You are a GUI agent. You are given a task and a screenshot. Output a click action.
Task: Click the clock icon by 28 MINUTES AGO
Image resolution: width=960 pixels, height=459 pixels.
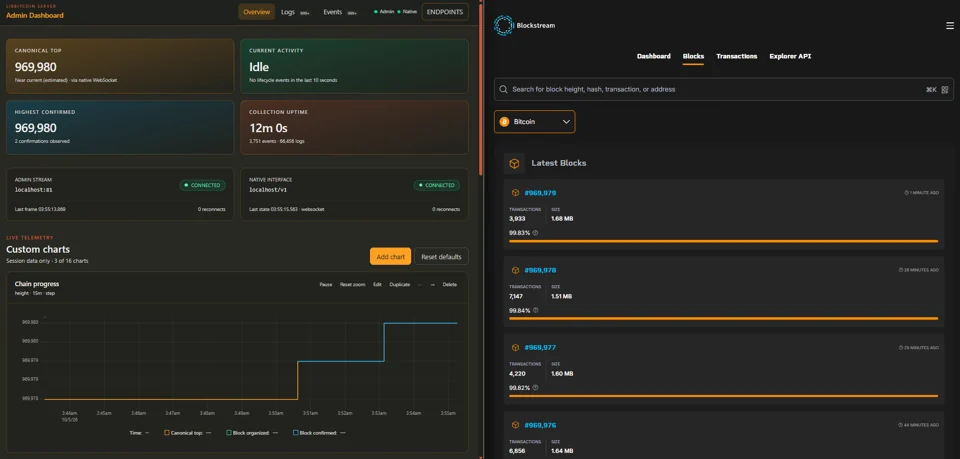(901, 270)
